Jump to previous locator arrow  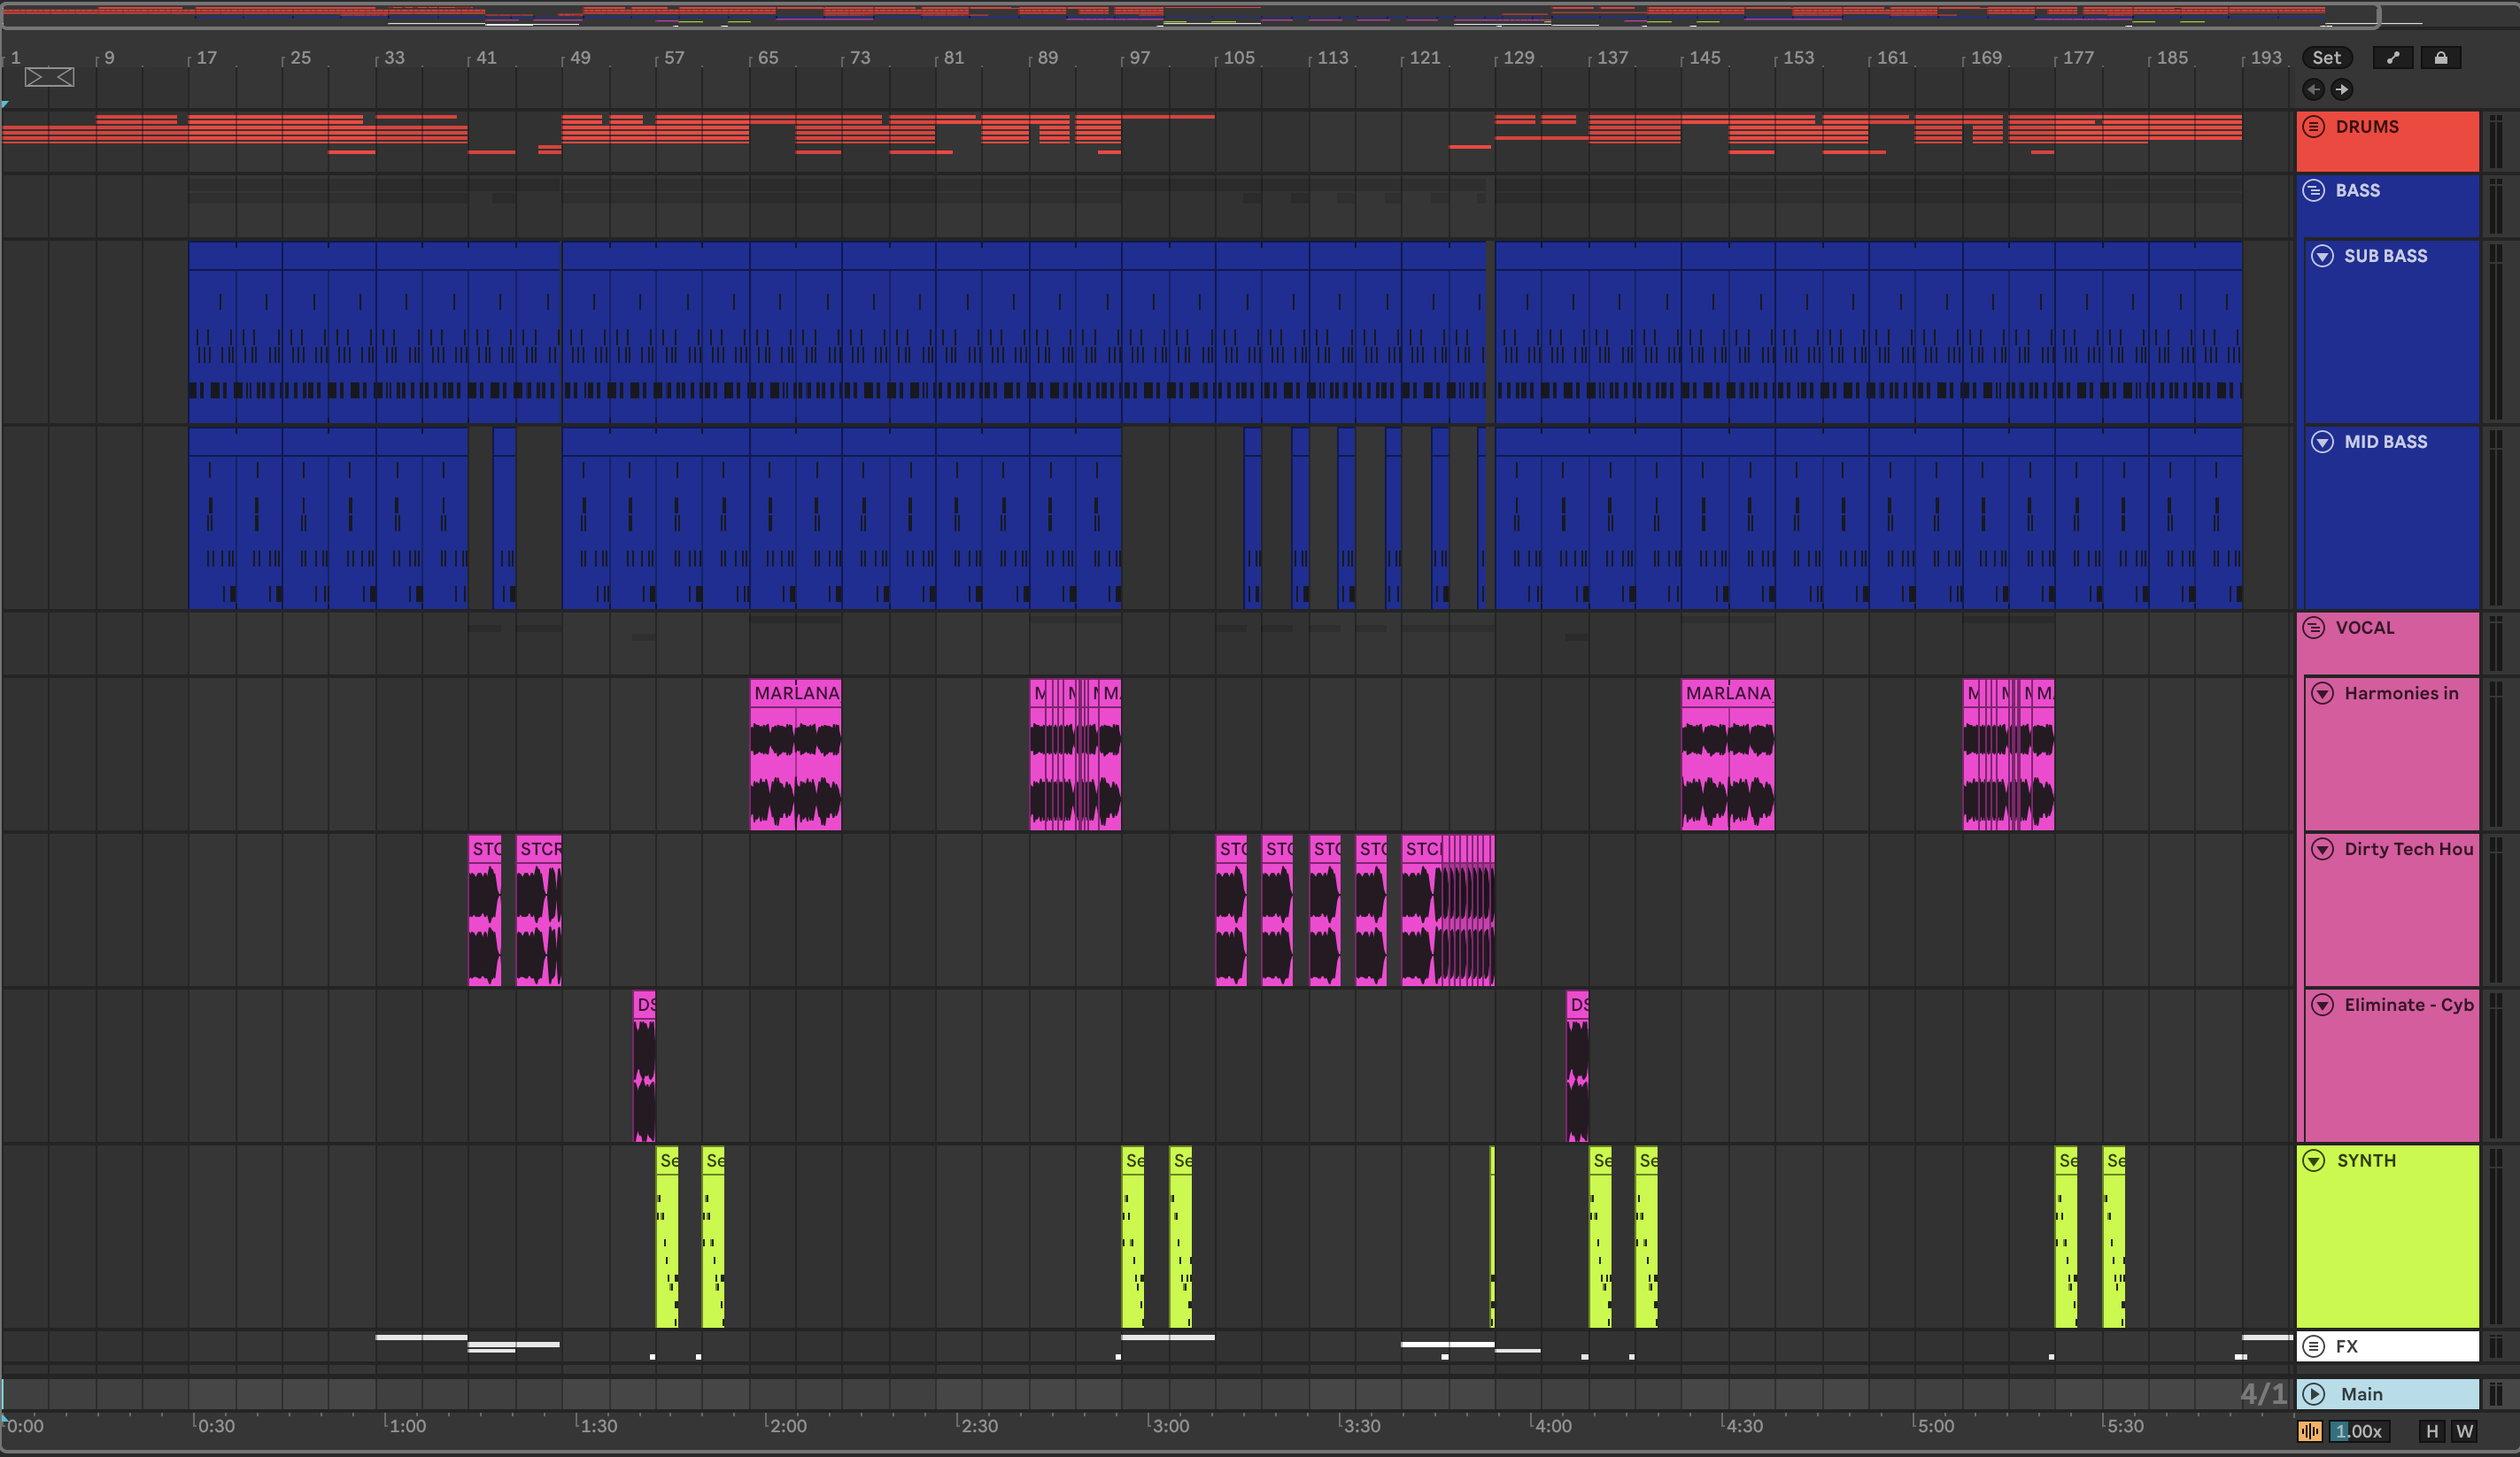[x=2313, y=90]
